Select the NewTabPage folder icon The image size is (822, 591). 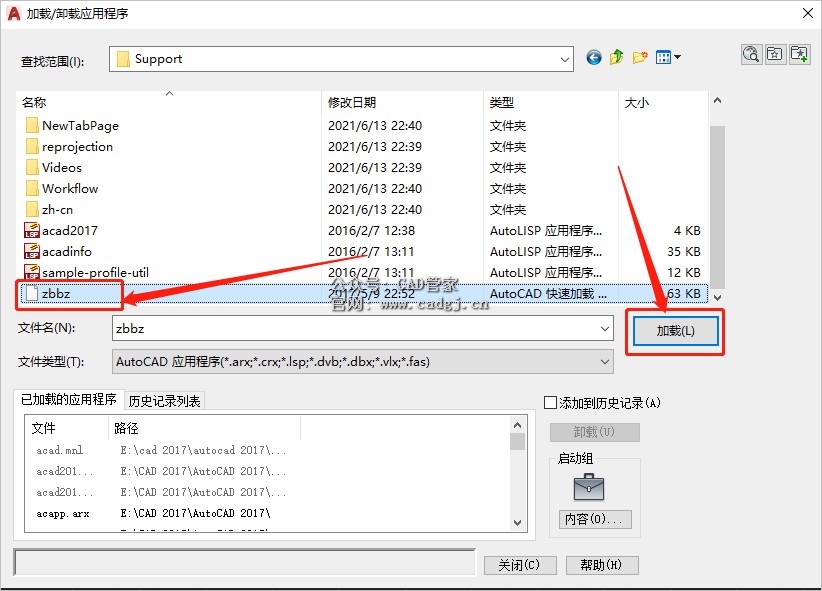(x=31, y=125)
